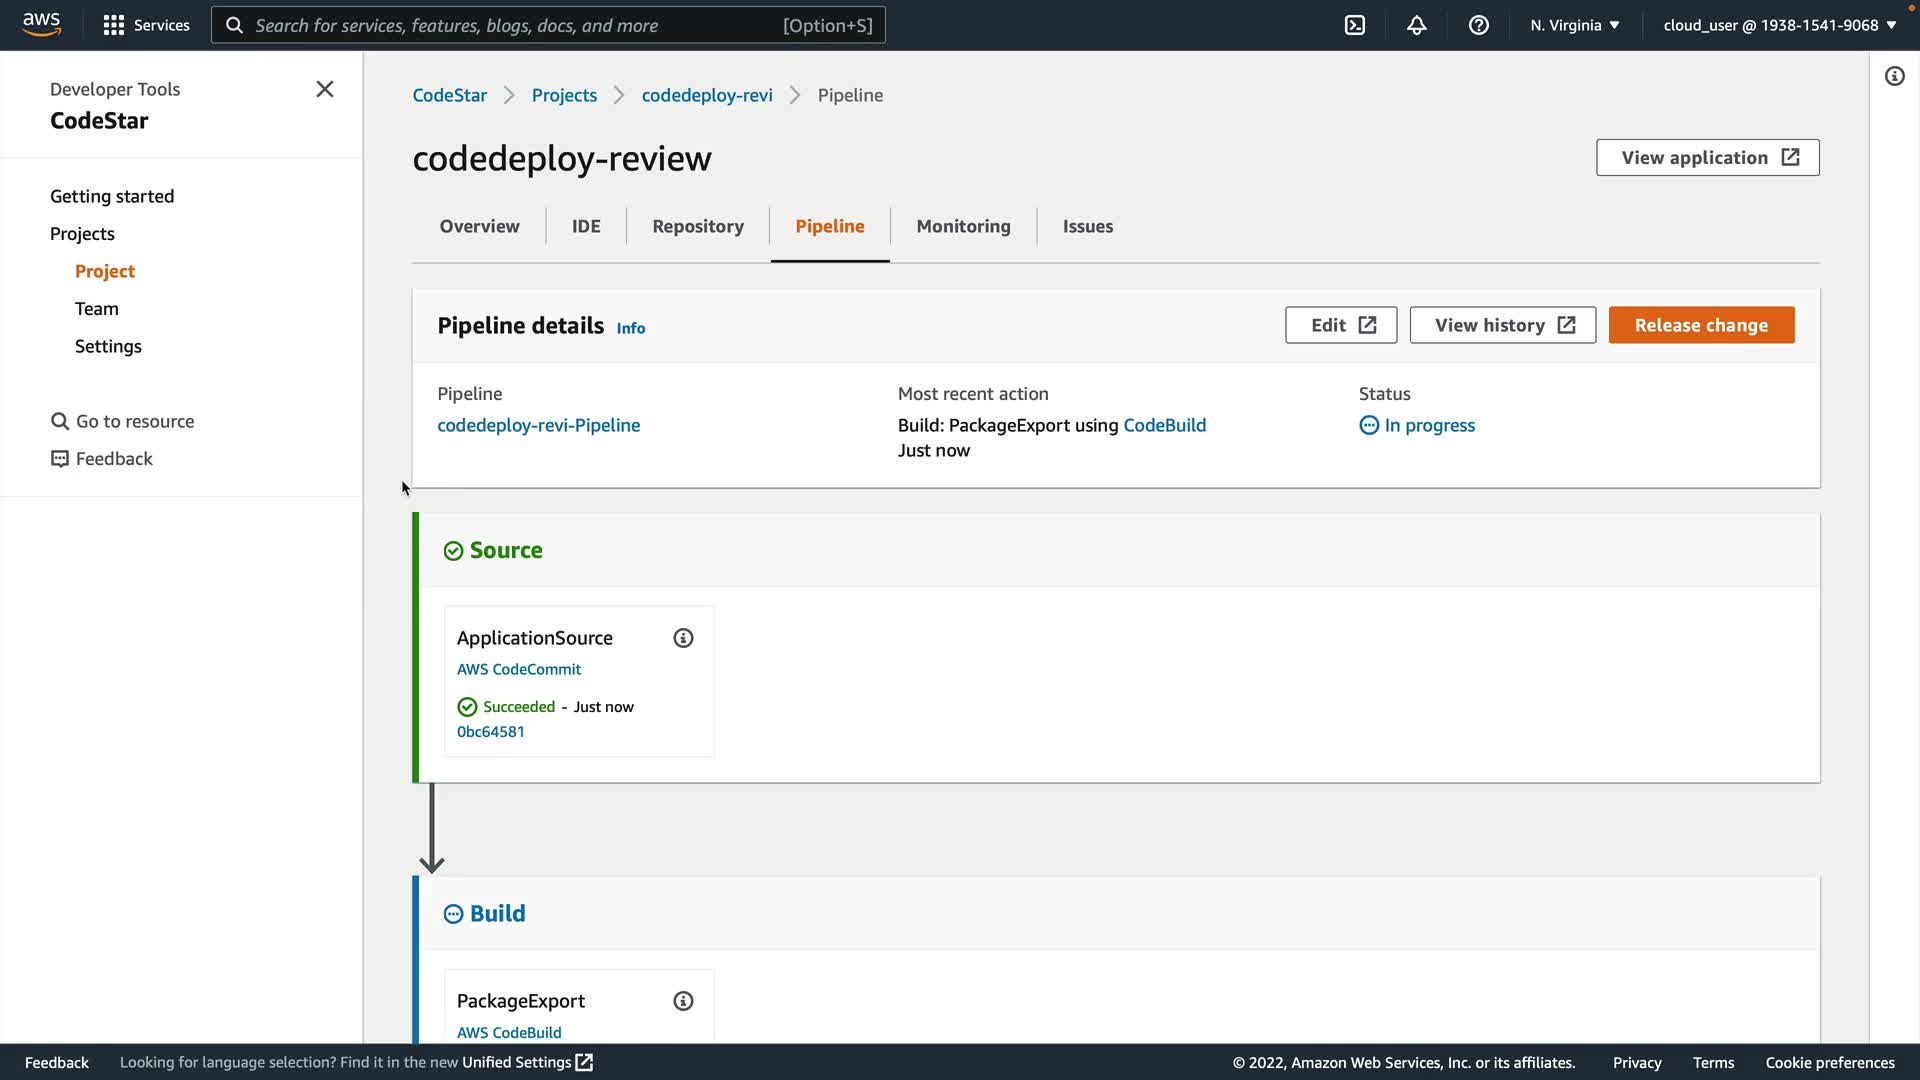Expand the N. Virginia region dropdown

pos(1575,25)
